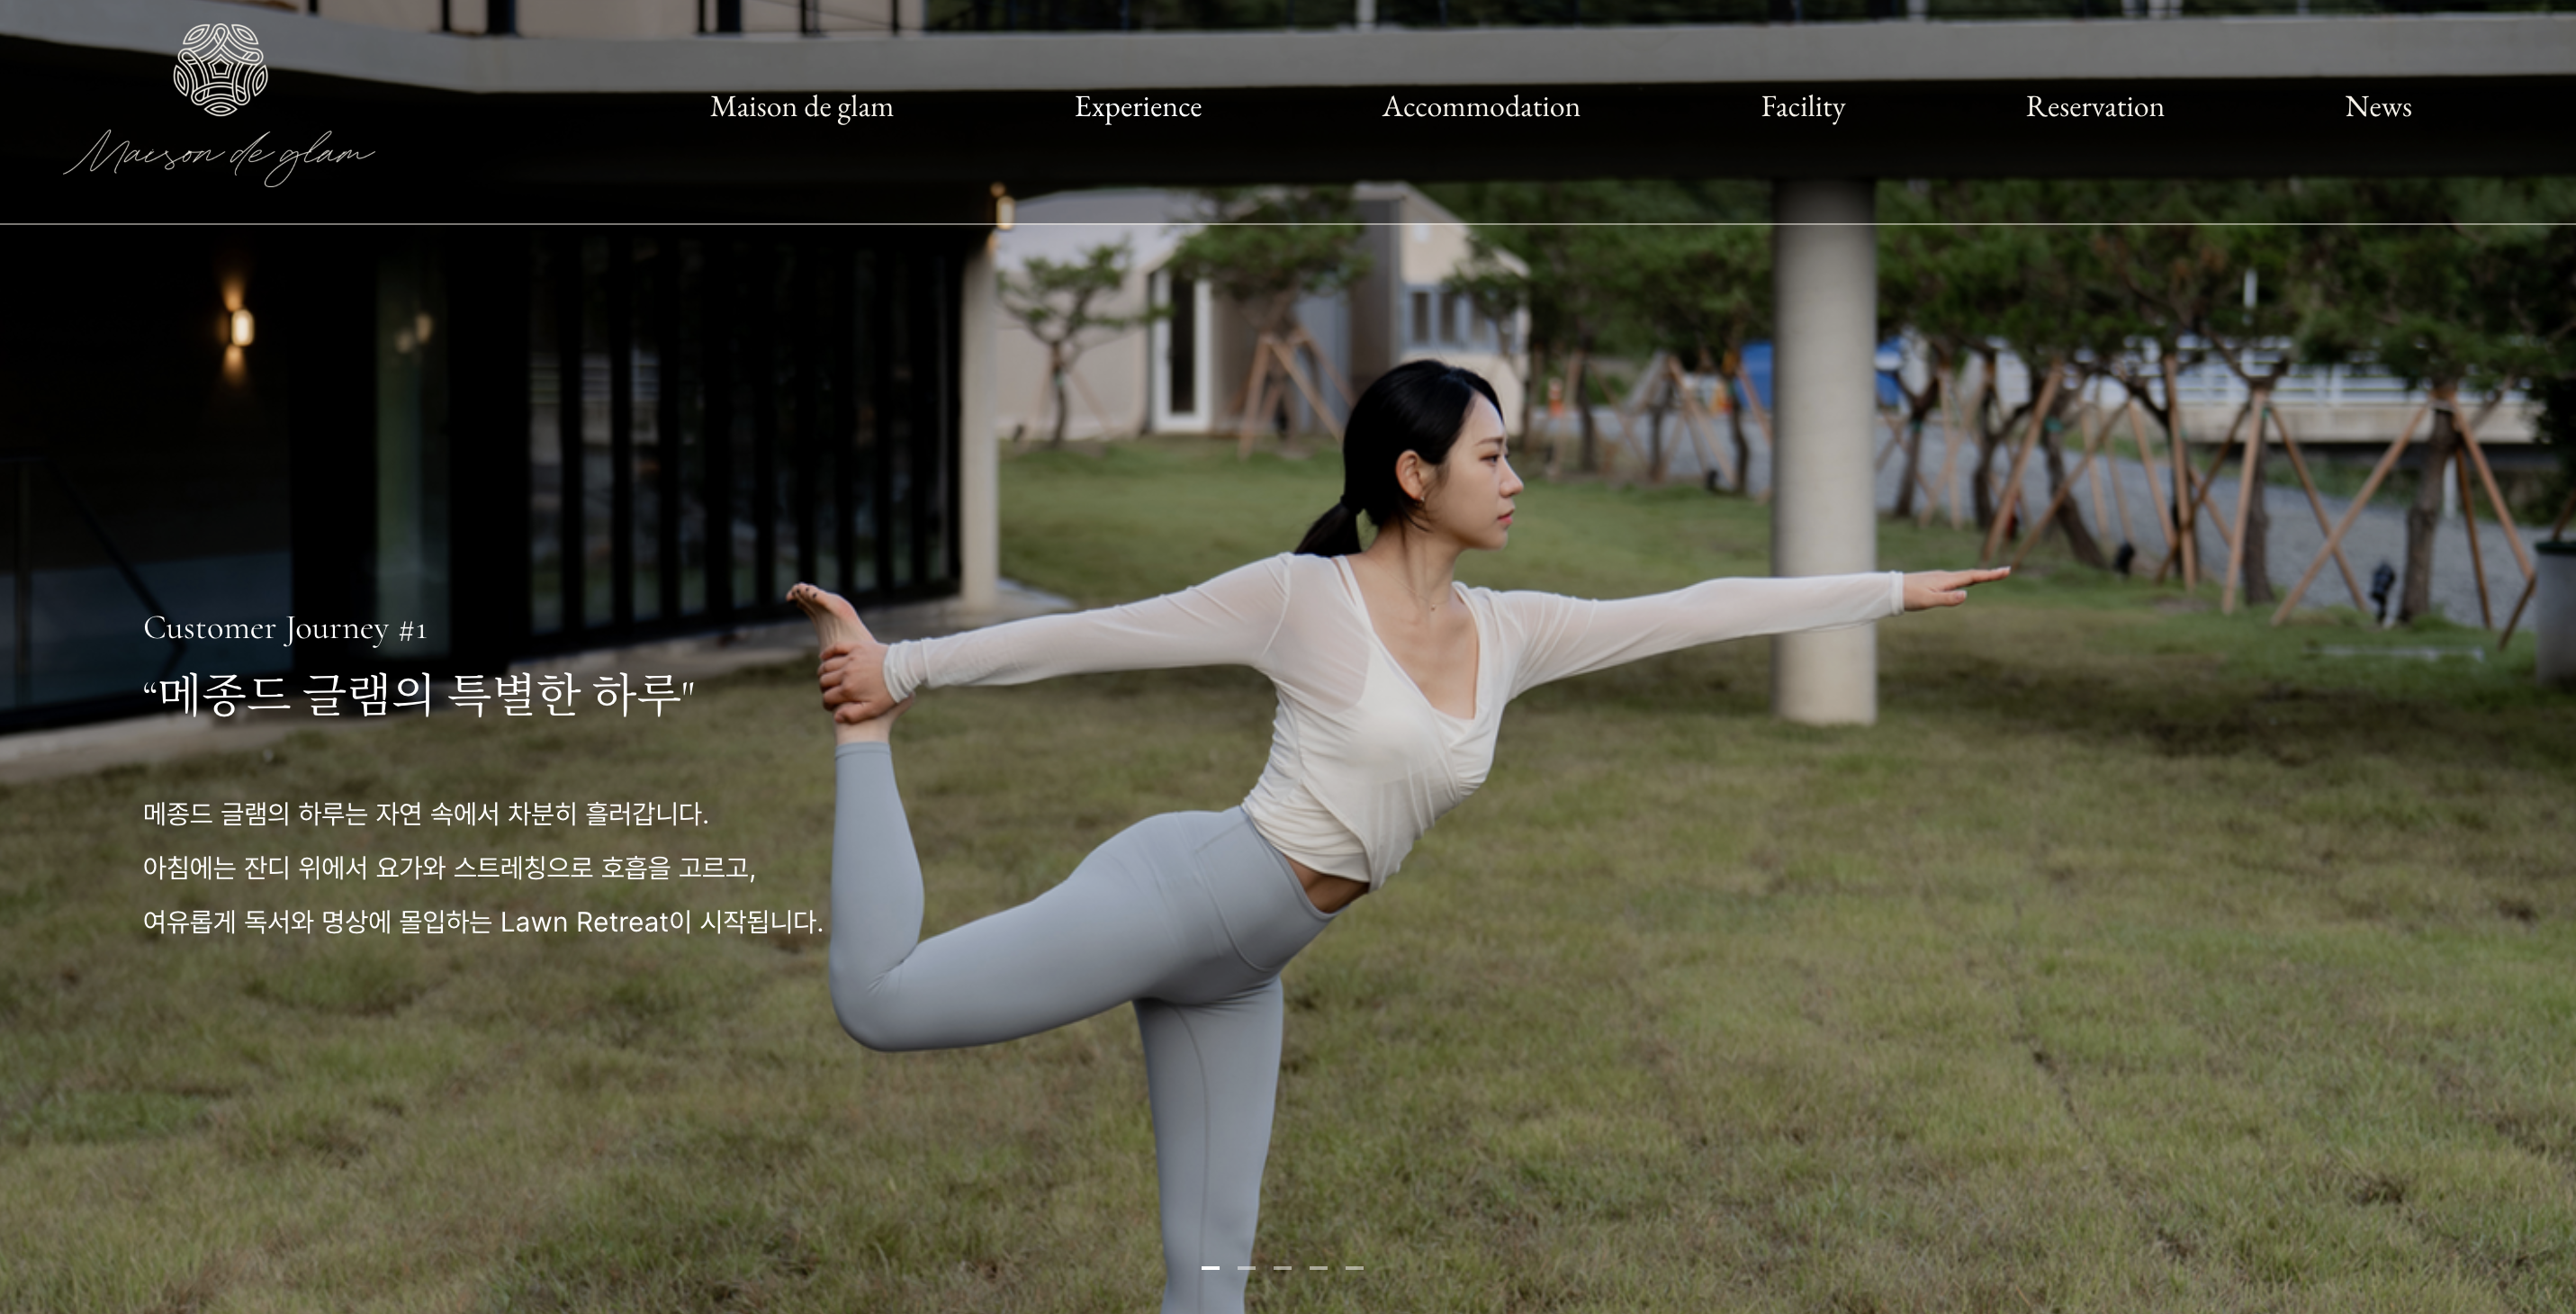
Task: Navigate to the News page
Action: (2377, 107)
